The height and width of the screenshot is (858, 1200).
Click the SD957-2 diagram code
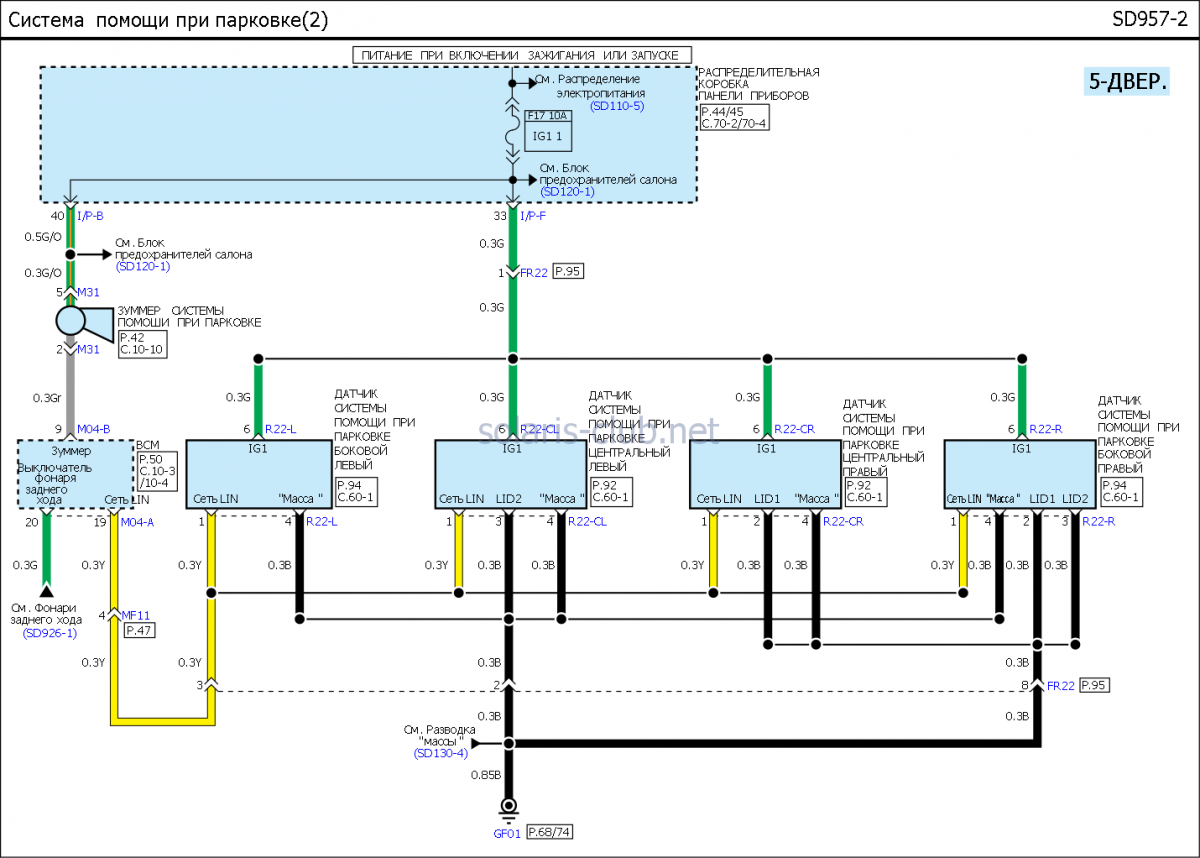1149,18
